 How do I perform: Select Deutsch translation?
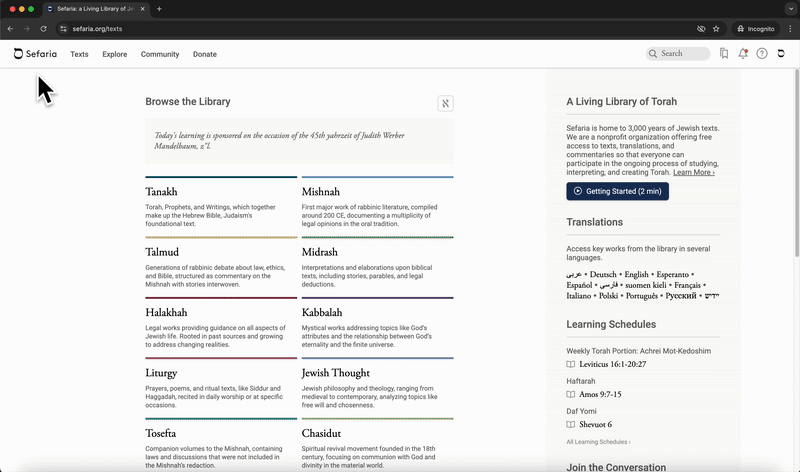(603, 275)
